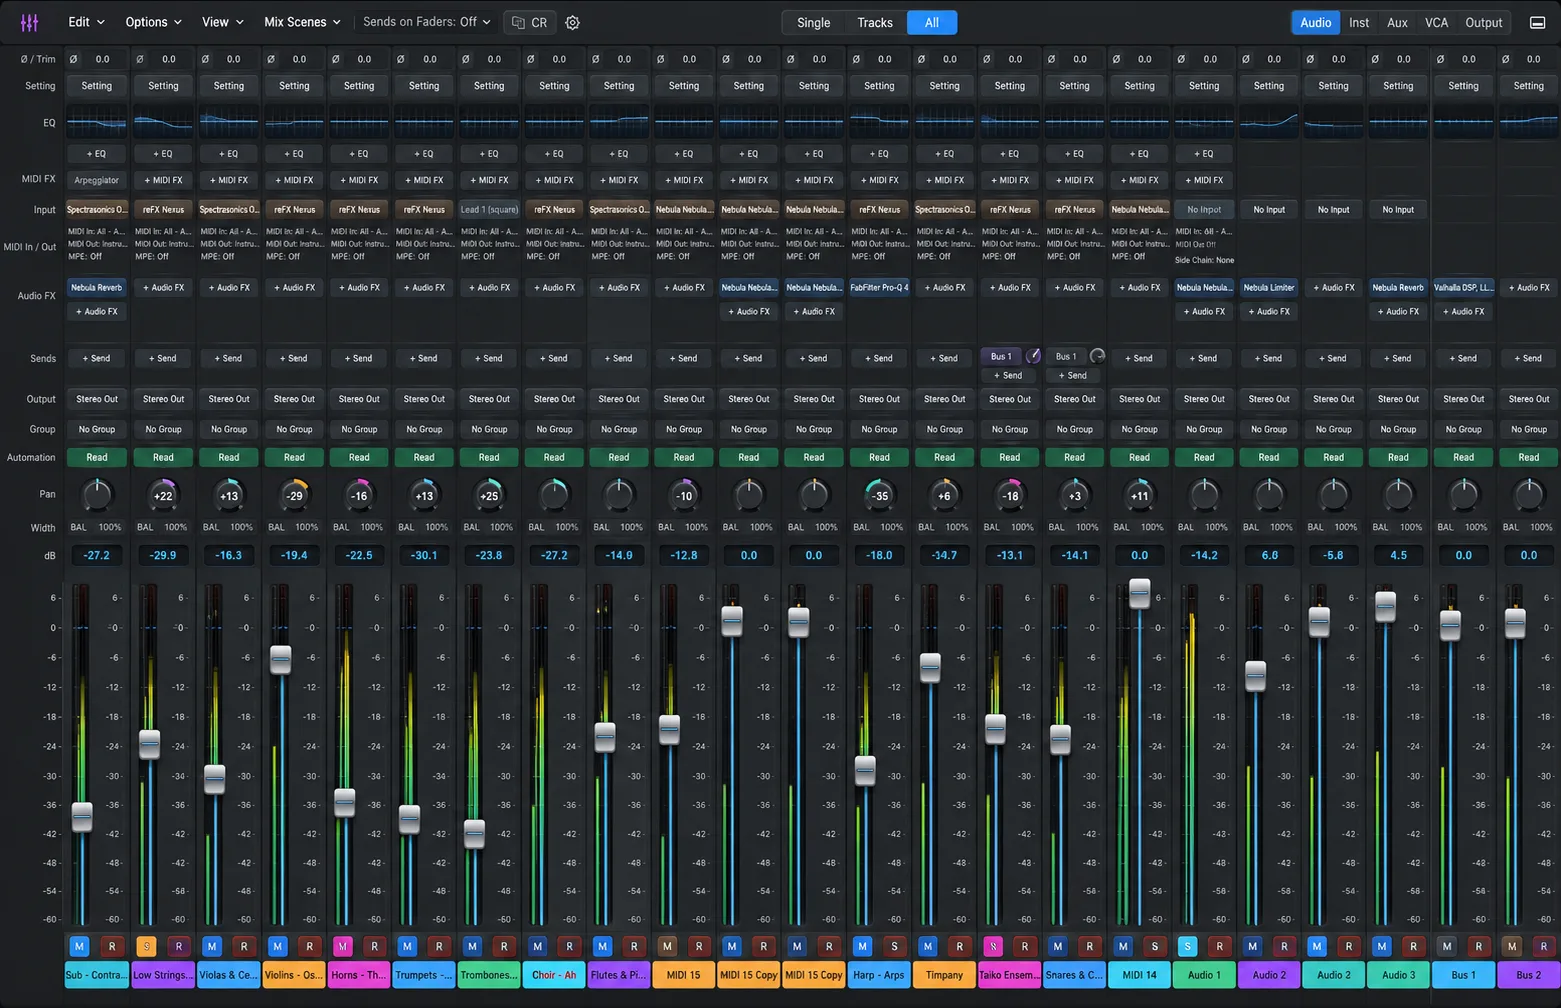Switch to the Tracks view tab
Image resolution: width=1561 pixels, height=1008 pixels.
click(x=875, y=22)
